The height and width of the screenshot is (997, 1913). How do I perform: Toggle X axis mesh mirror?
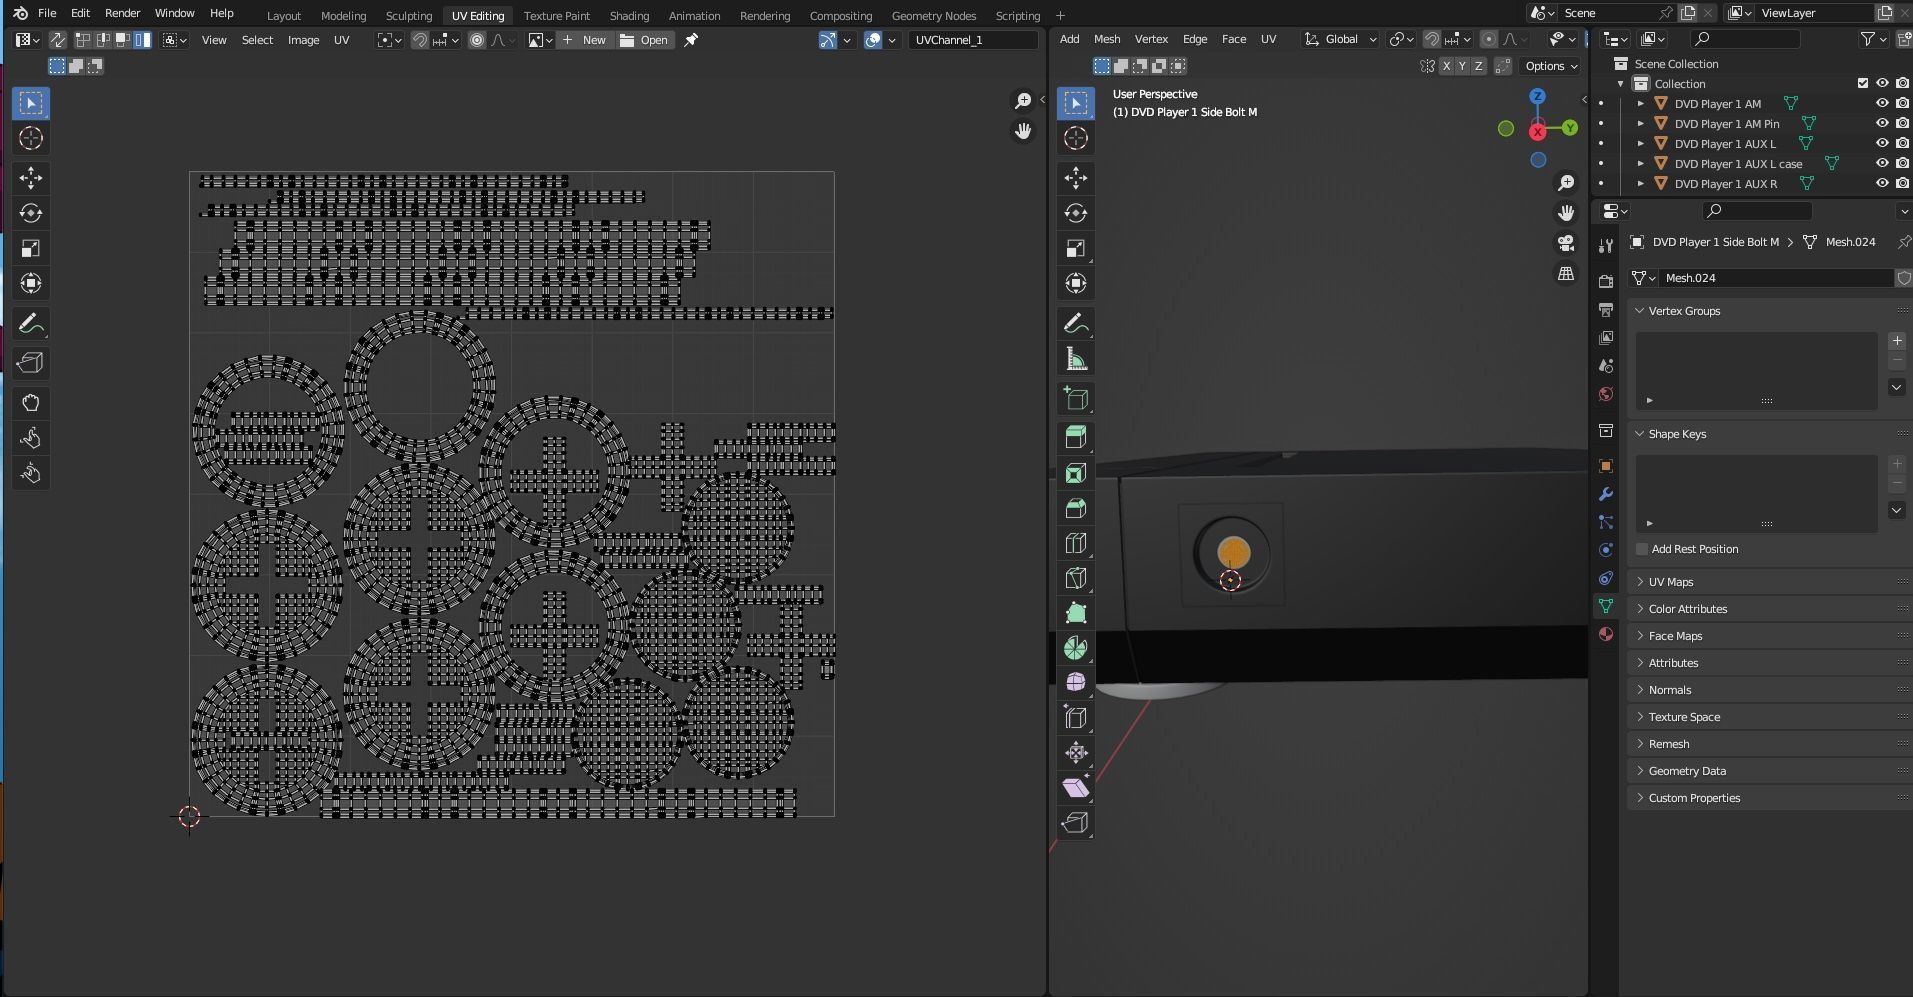1446,66
